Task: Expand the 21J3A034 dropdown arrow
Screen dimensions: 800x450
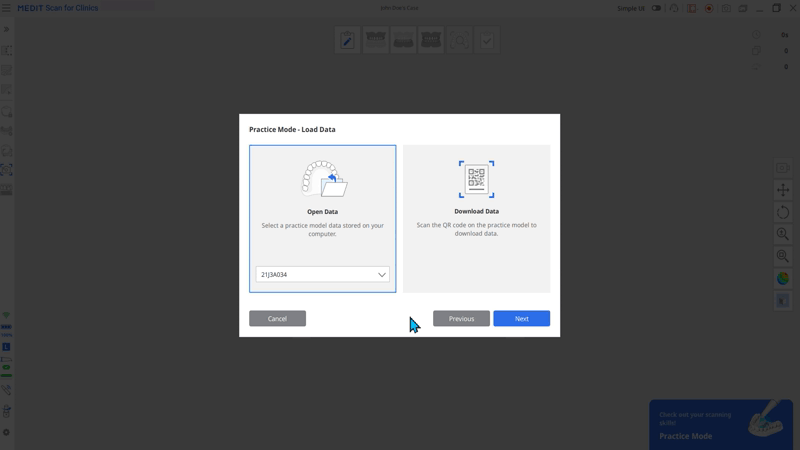Action: [x=382, y=274]
